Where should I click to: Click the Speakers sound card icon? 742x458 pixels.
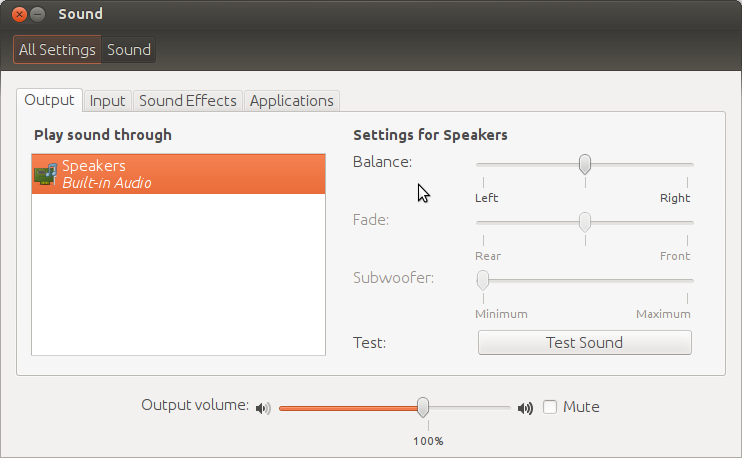[x=46, y=174]
